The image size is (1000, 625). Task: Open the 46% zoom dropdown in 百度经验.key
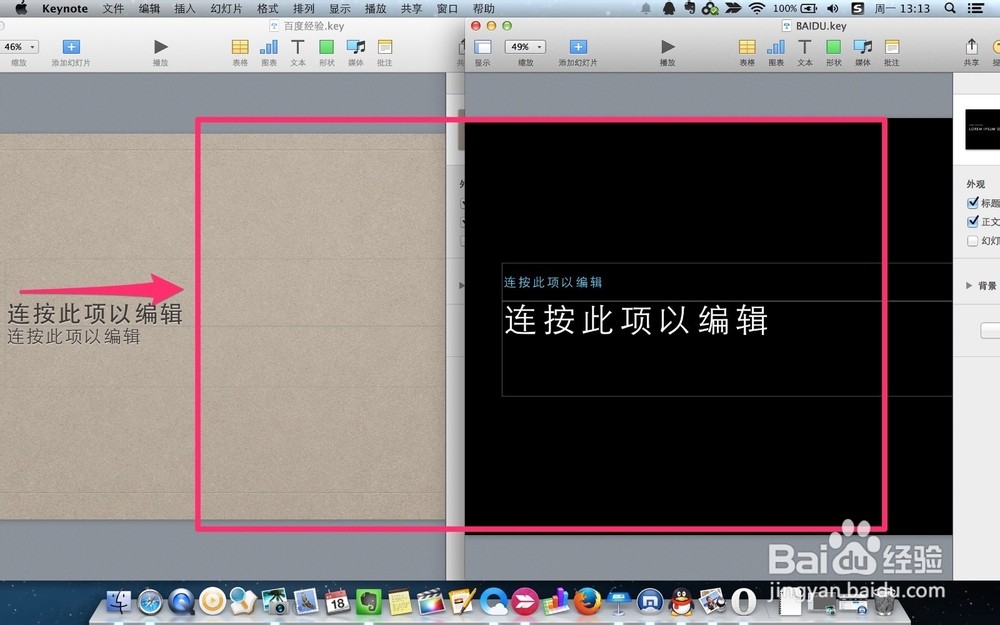point(20,47)
